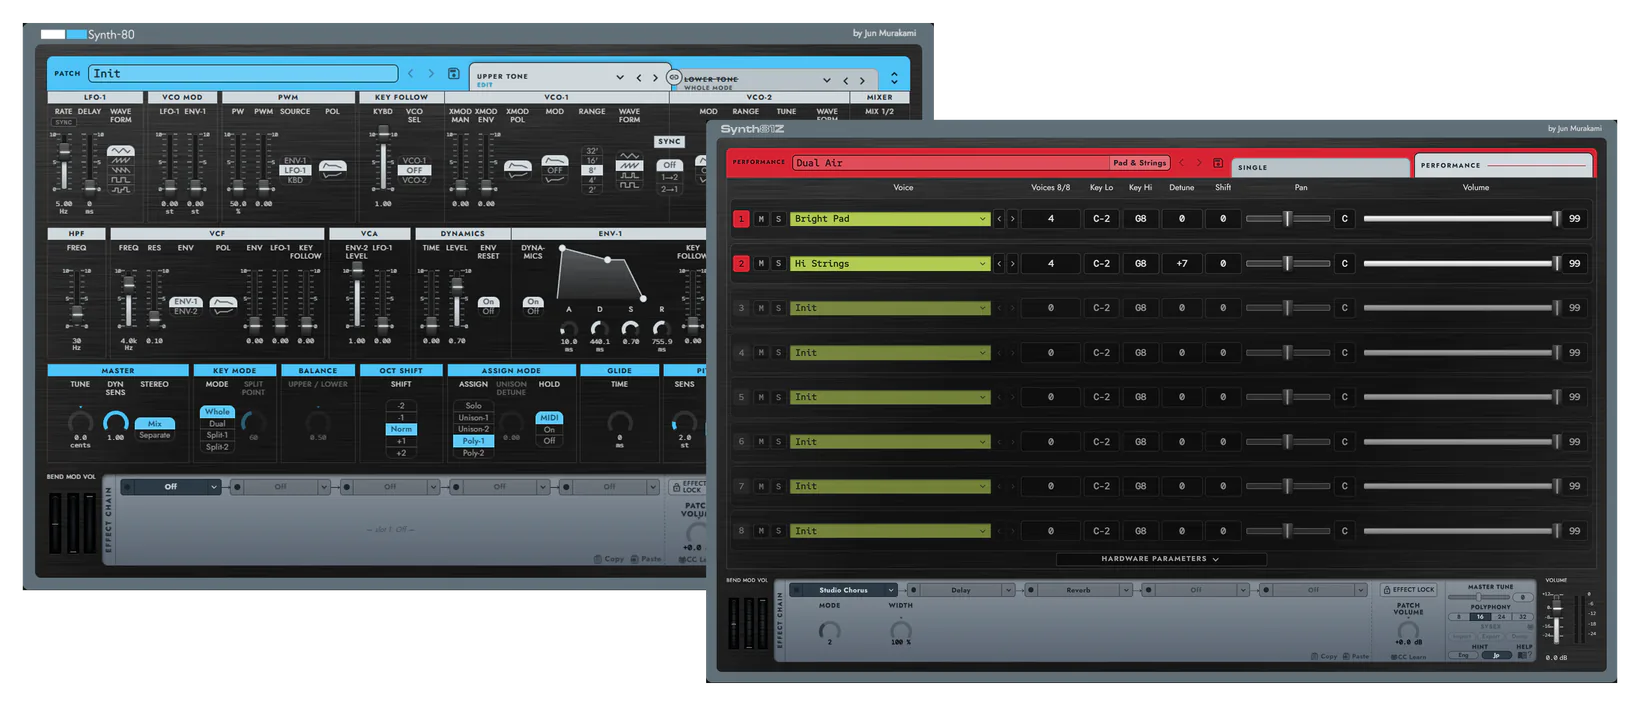1640x706 pixels.
Task: Open Delay effect slot dropdown
Action: tap(1008, 590)
